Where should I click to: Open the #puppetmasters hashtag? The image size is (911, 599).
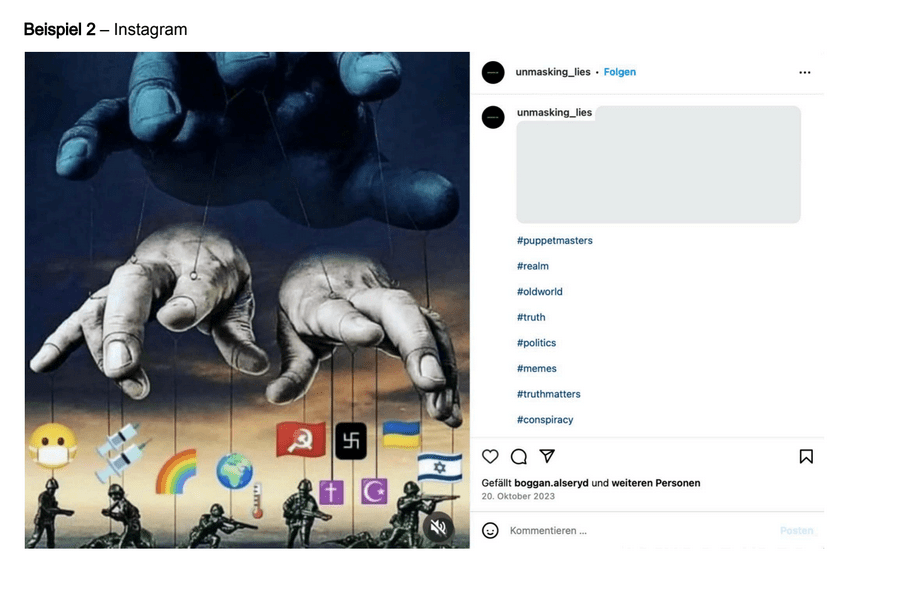click(555, 241)
